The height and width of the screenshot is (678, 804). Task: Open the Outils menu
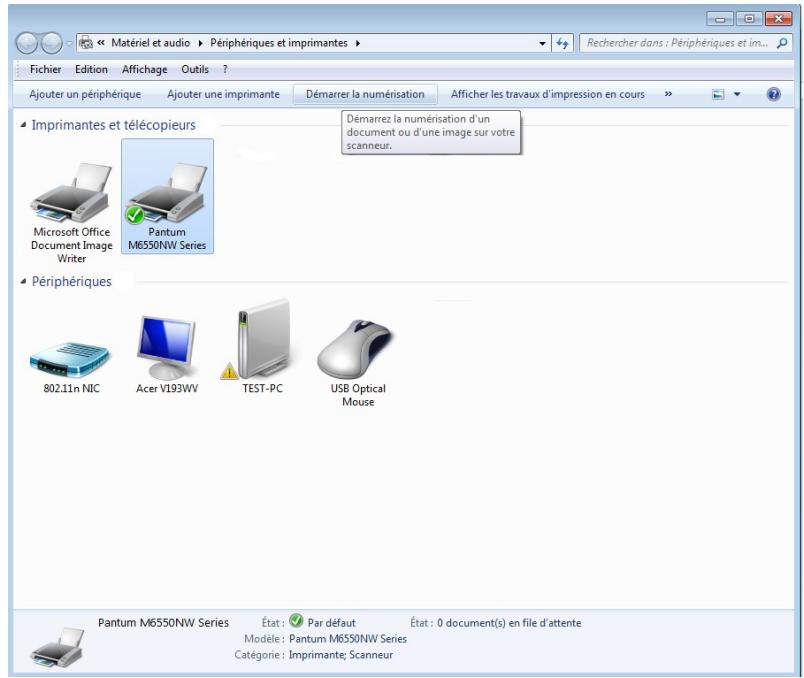[195, 69]
